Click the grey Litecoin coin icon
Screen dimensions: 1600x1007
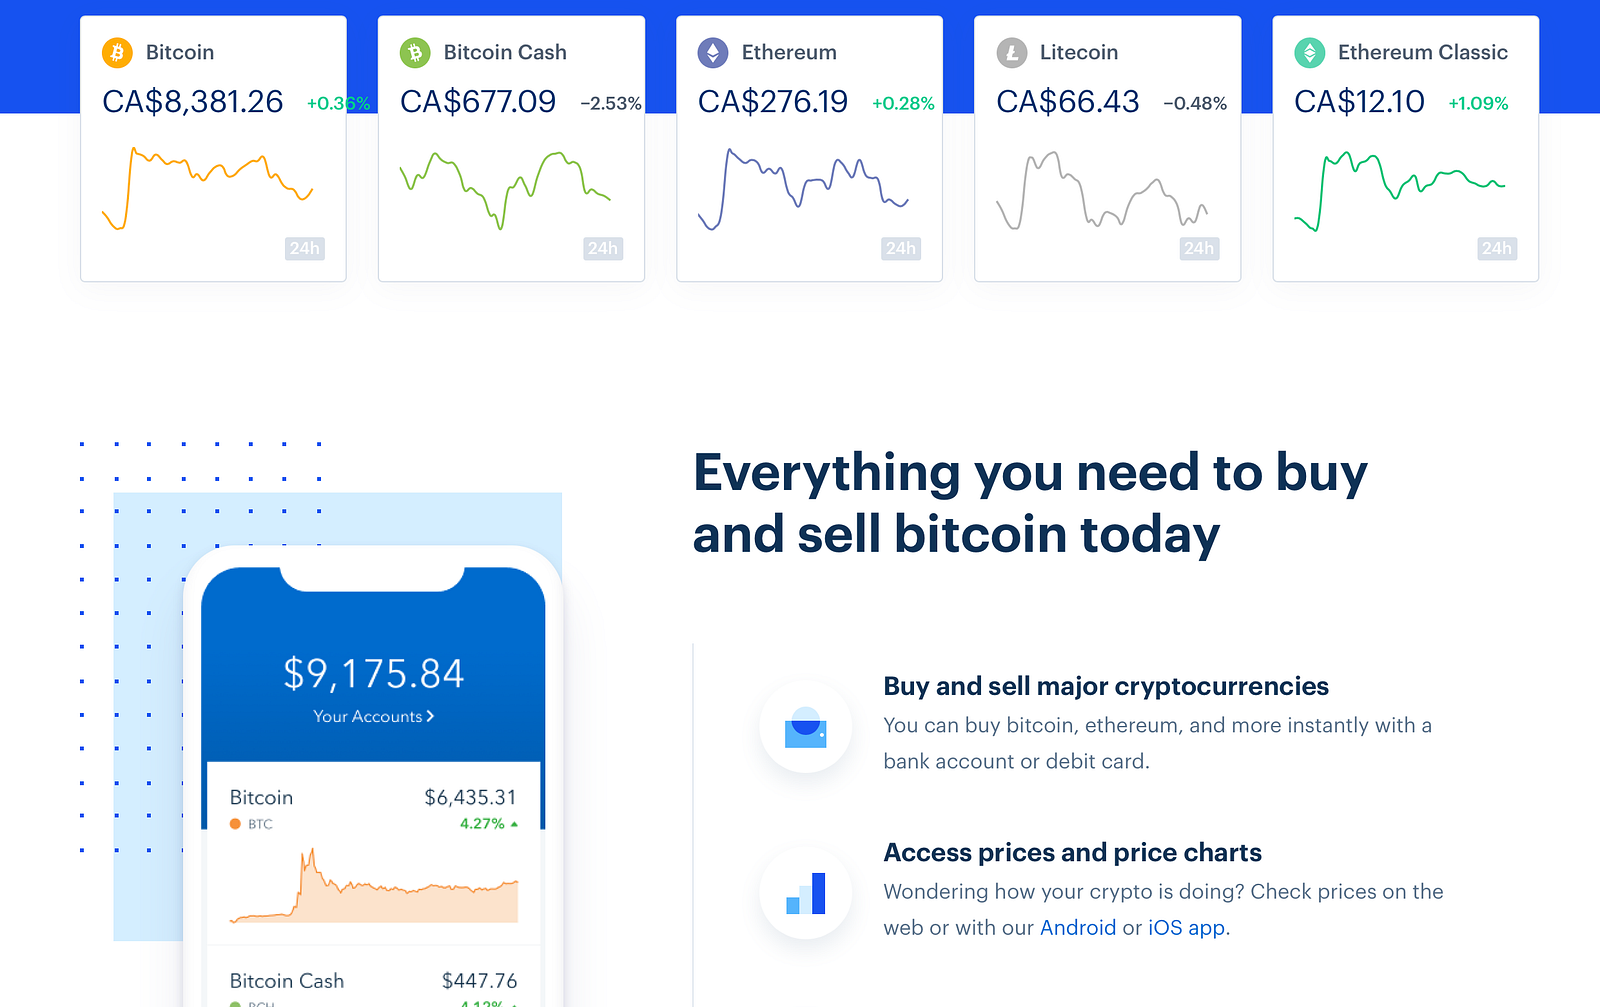(x=1012, y=52)
